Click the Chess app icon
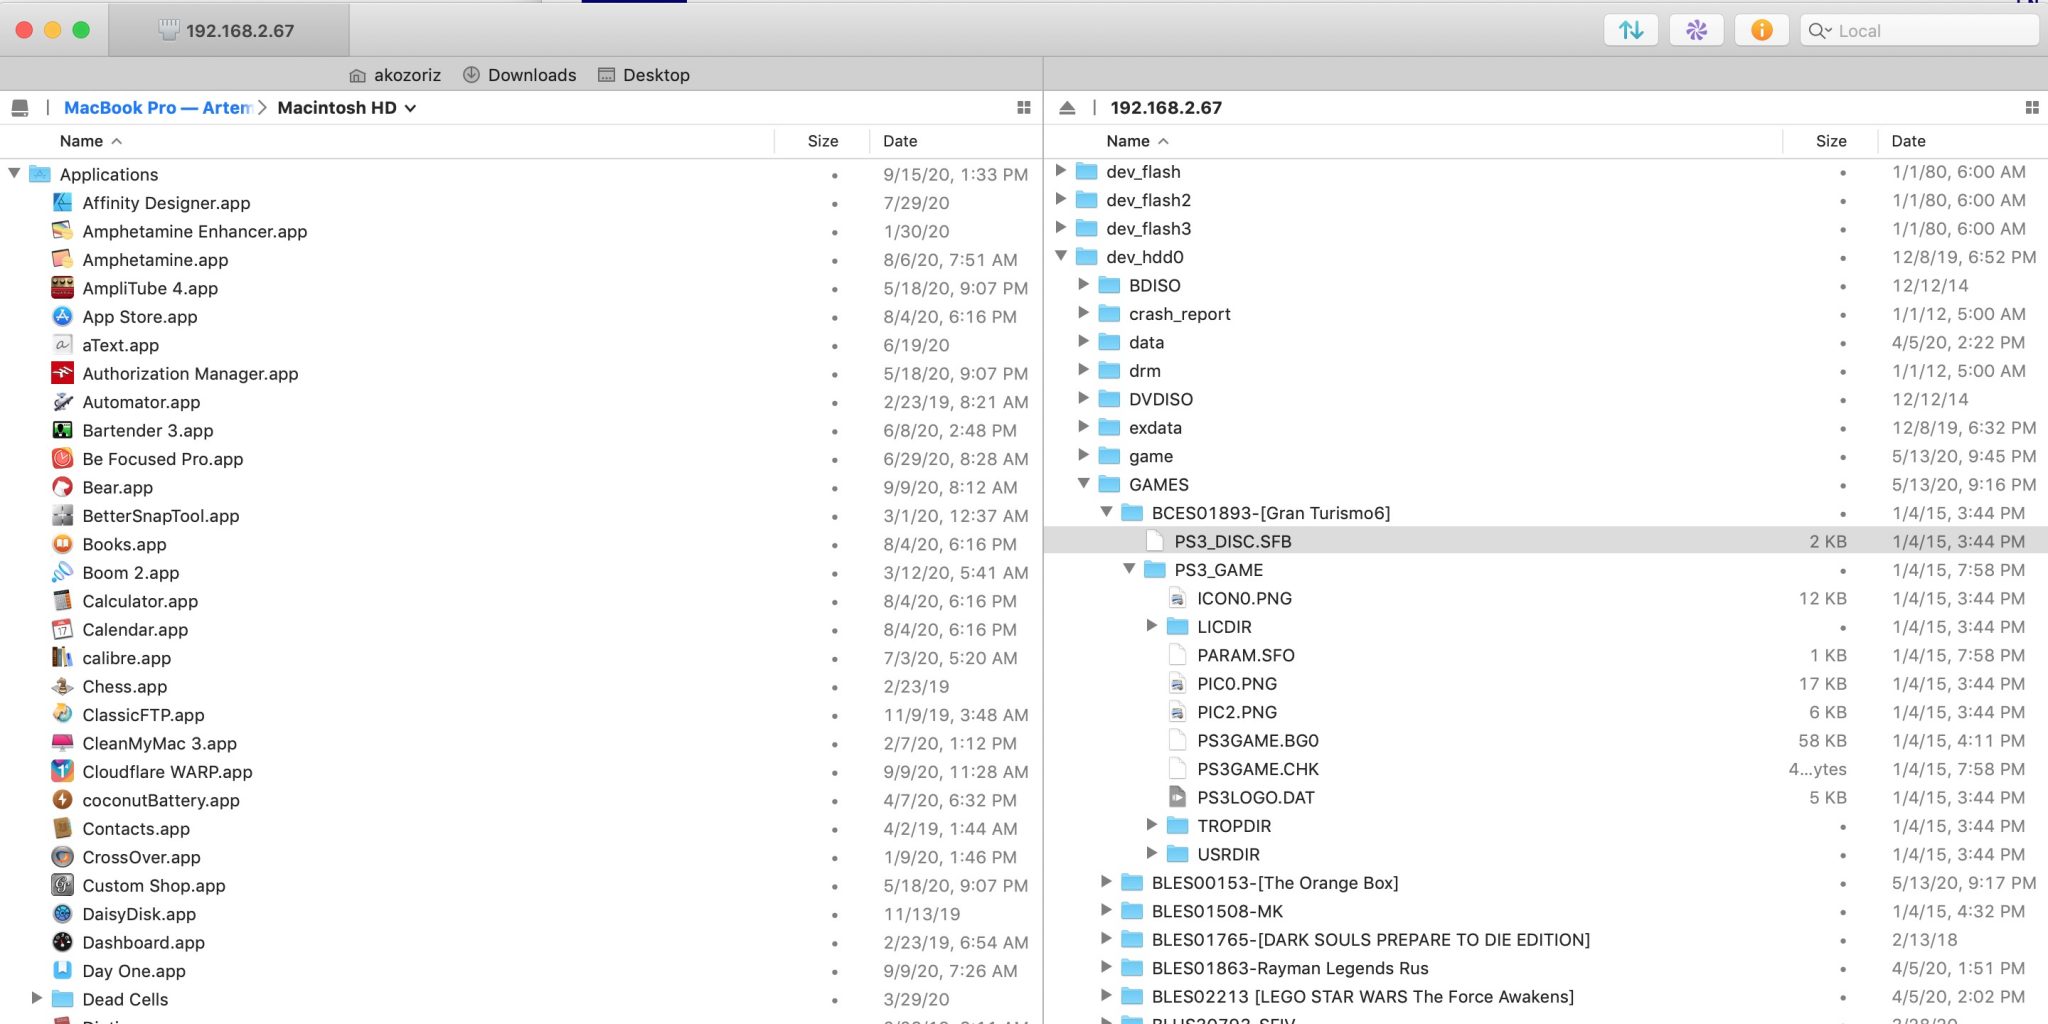Screen dimensions: 2048x1024 point(62,686)
